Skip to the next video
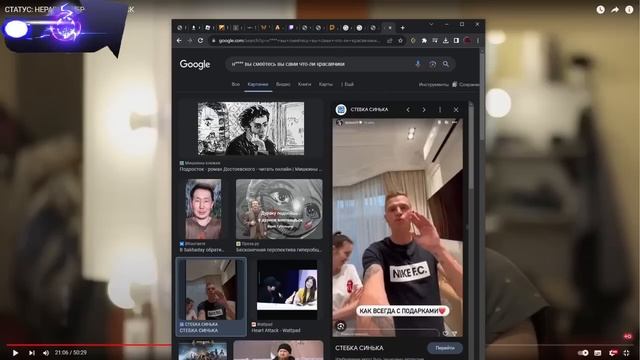This screenshot has width=640, height=360. click(31, 353)
